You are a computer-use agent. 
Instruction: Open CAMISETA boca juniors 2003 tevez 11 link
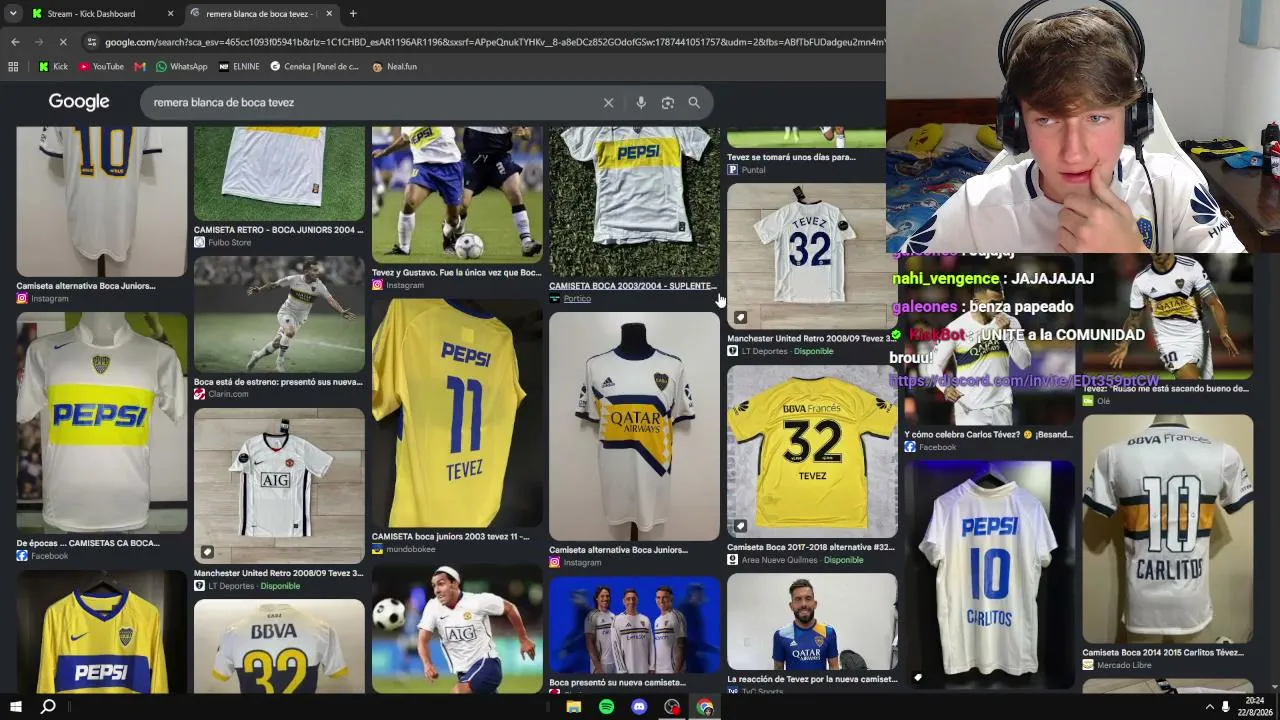tap(451, 537)
